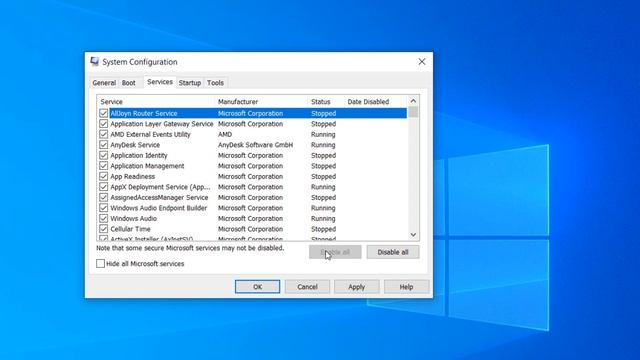Select the Cellular Time row name
The height and width of the screenshot is (360, 640).
click(x=130, y=229)
